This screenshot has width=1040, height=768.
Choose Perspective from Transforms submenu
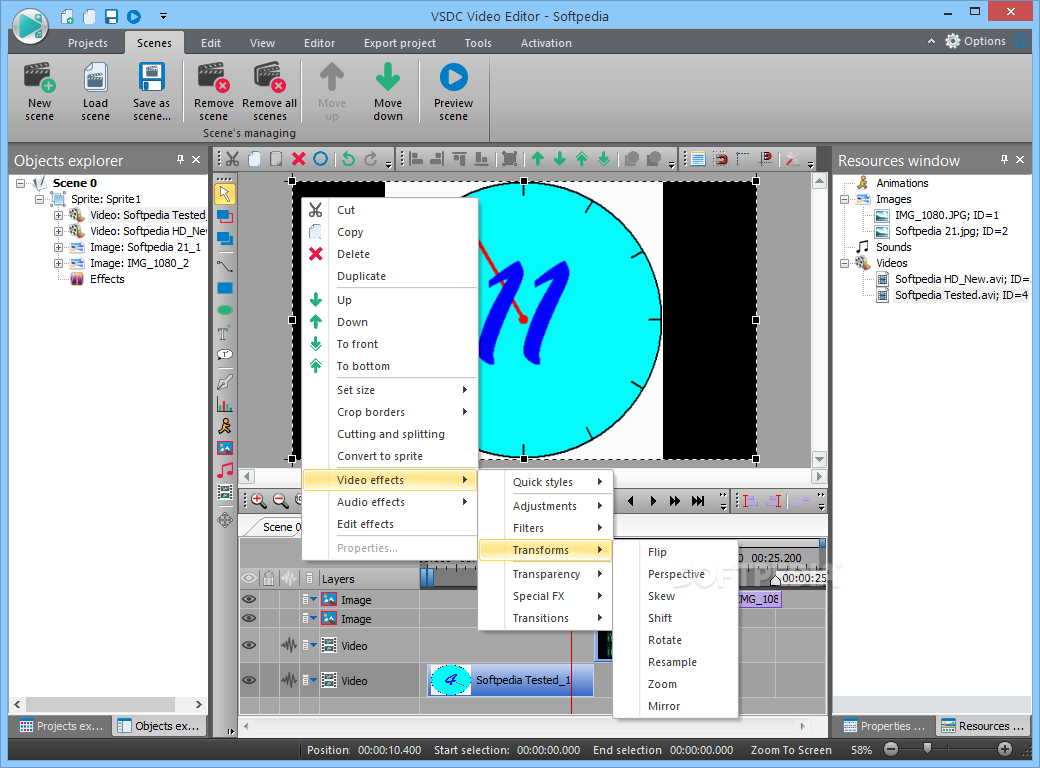pyautogui.click(x=675, y=574)
